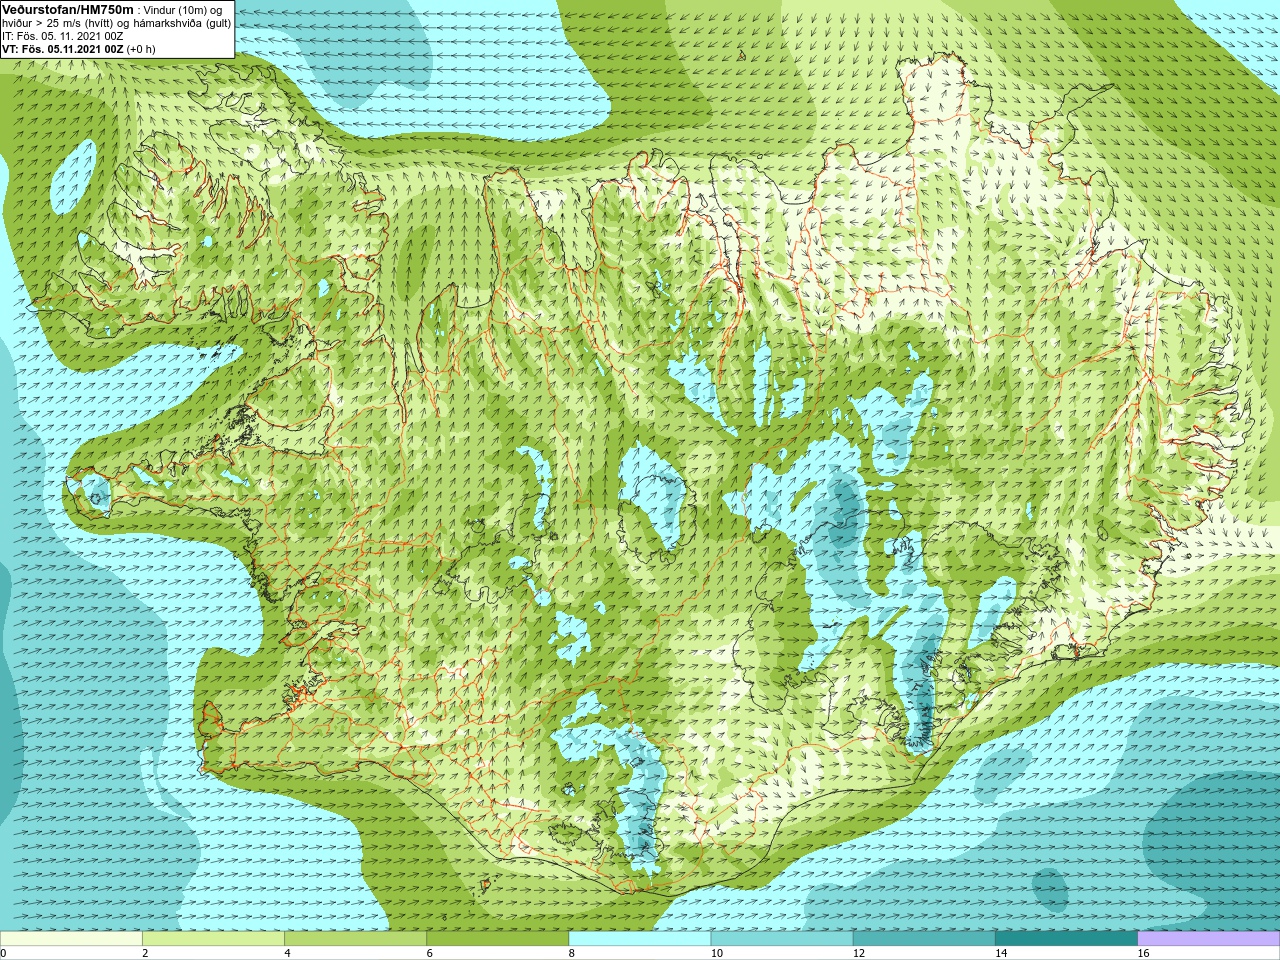Image resolution: width=1280 pixels, height=960 pixels.
Task: Click the scale label "6"
Action: [430, 953]
